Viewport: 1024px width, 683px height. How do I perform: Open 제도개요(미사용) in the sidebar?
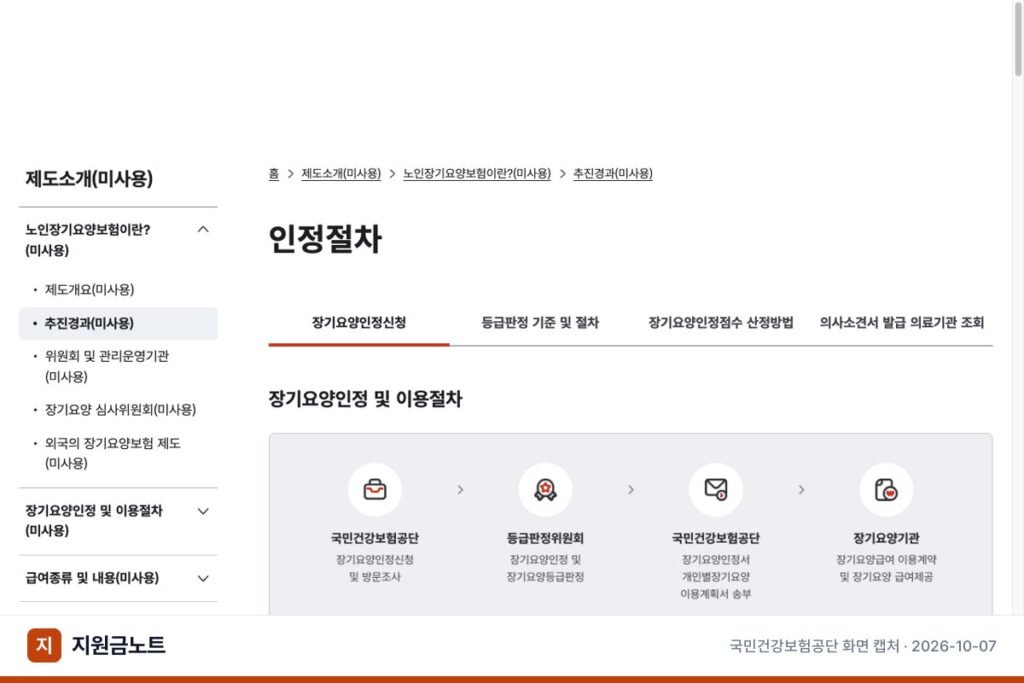click(x=89, y=289)
